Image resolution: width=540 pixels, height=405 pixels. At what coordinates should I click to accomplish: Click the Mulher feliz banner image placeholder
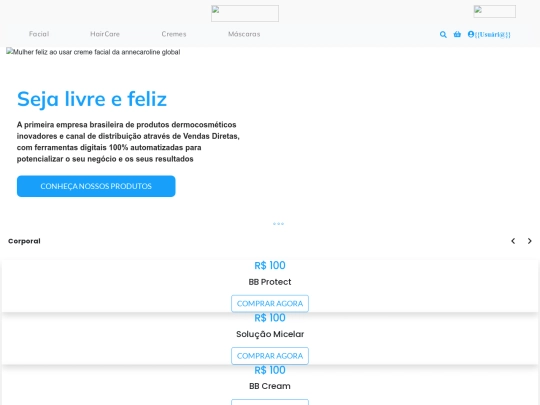tap(93, 52)
